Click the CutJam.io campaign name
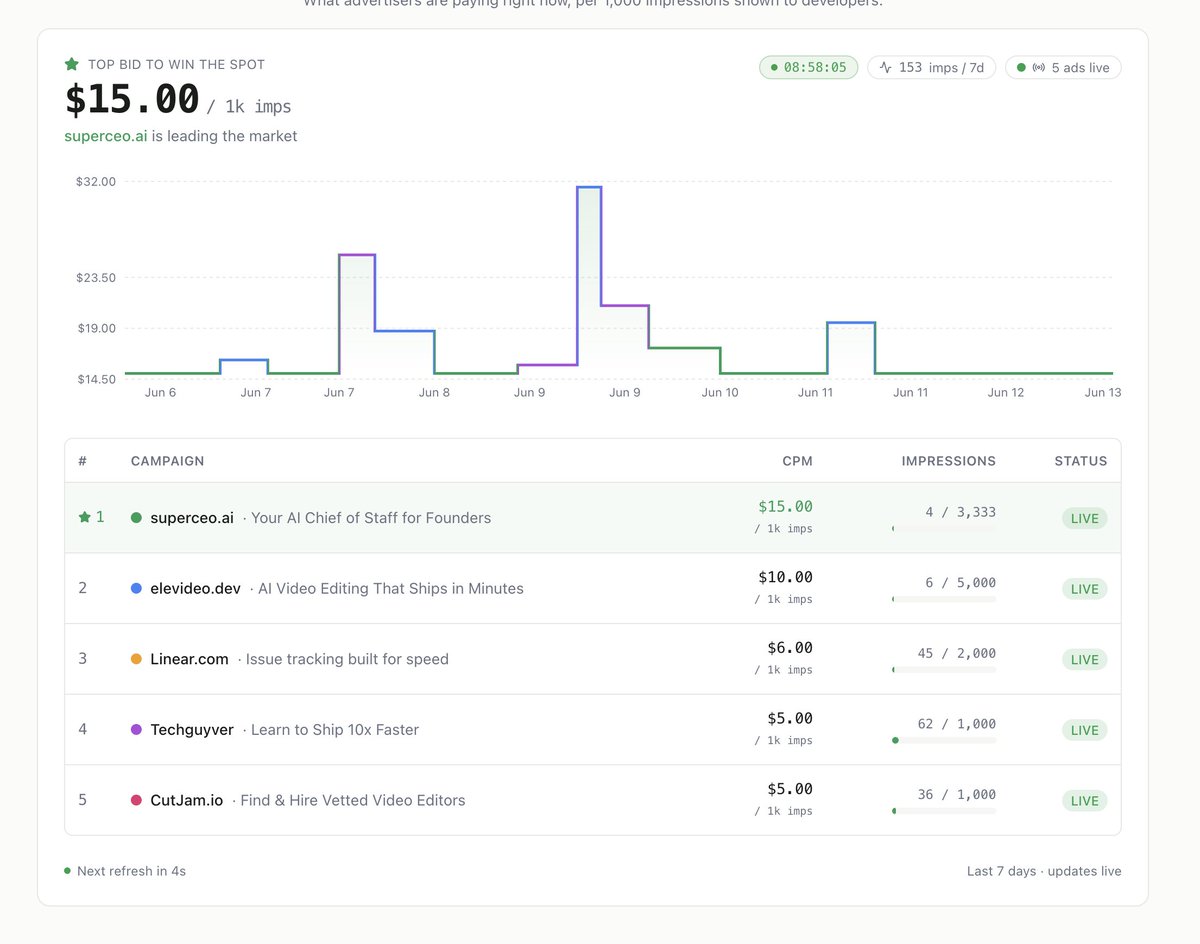 tap(186, 800)
